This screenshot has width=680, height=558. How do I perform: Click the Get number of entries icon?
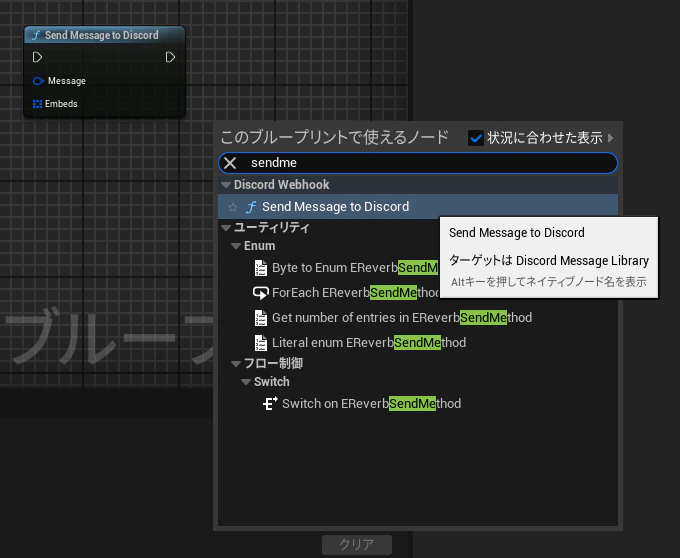click(261, 318)
